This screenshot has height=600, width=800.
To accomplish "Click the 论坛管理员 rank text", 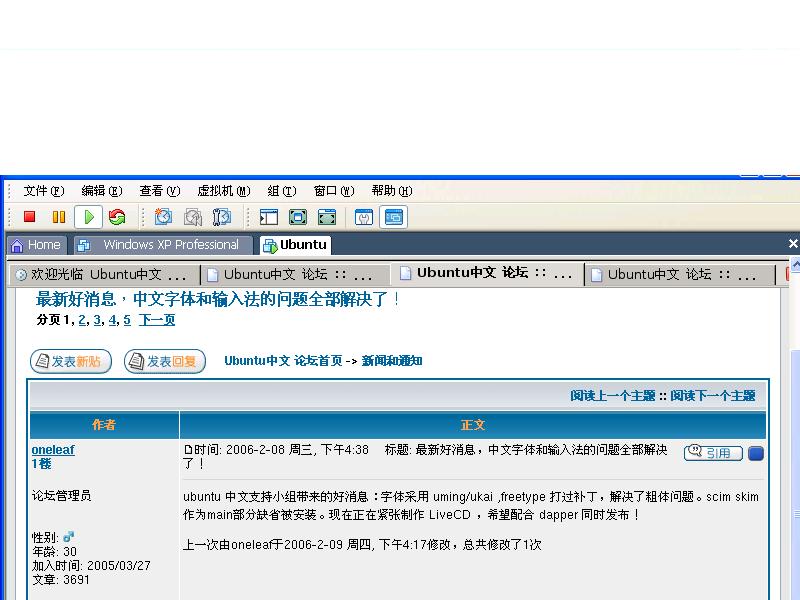I will coord(61,495).
